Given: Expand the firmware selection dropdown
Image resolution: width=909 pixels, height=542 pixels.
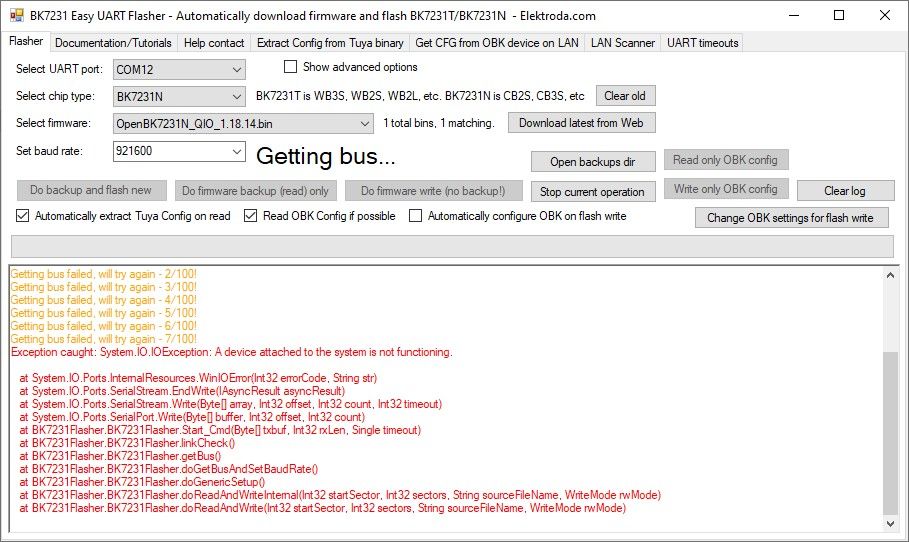Looking at the screenshot, I should pos(243,123).
